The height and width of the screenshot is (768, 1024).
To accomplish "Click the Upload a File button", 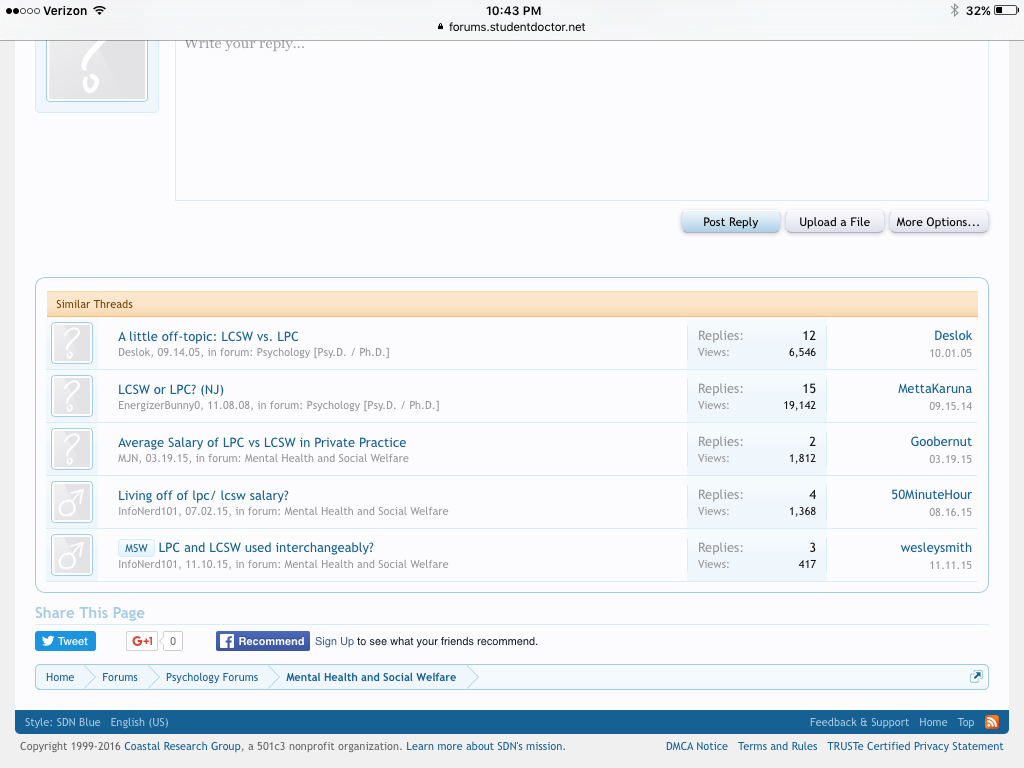I will click(834, 222).
